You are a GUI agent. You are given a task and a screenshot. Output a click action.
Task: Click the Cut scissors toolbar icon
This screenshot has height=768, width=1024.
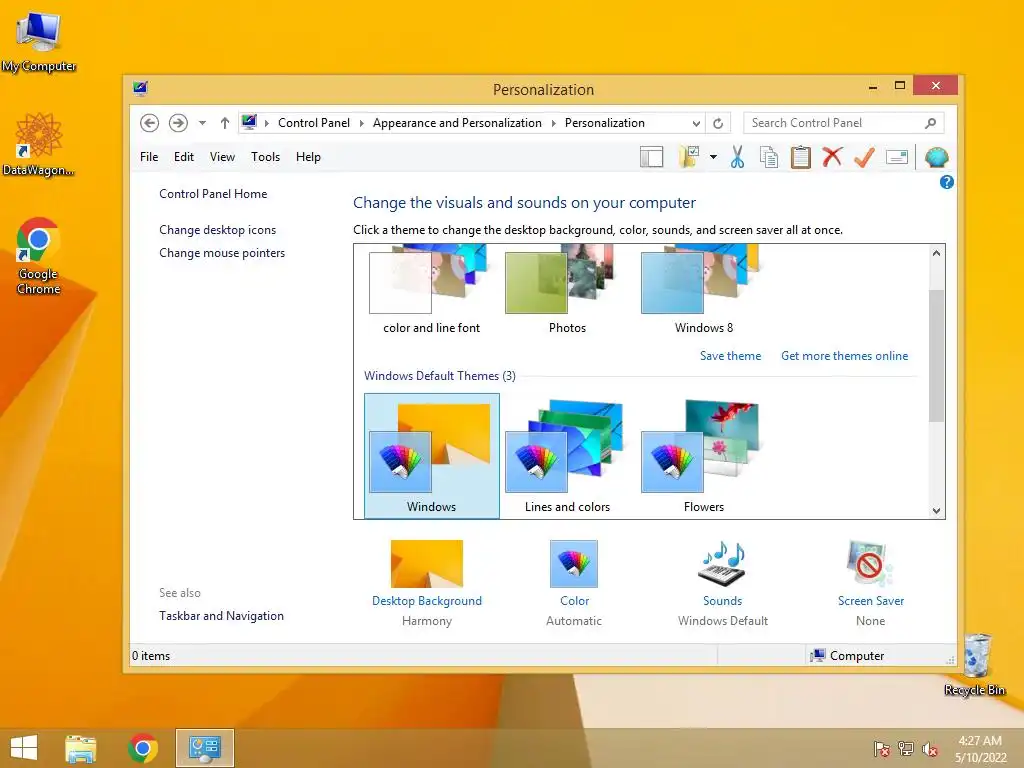(737, 157)
